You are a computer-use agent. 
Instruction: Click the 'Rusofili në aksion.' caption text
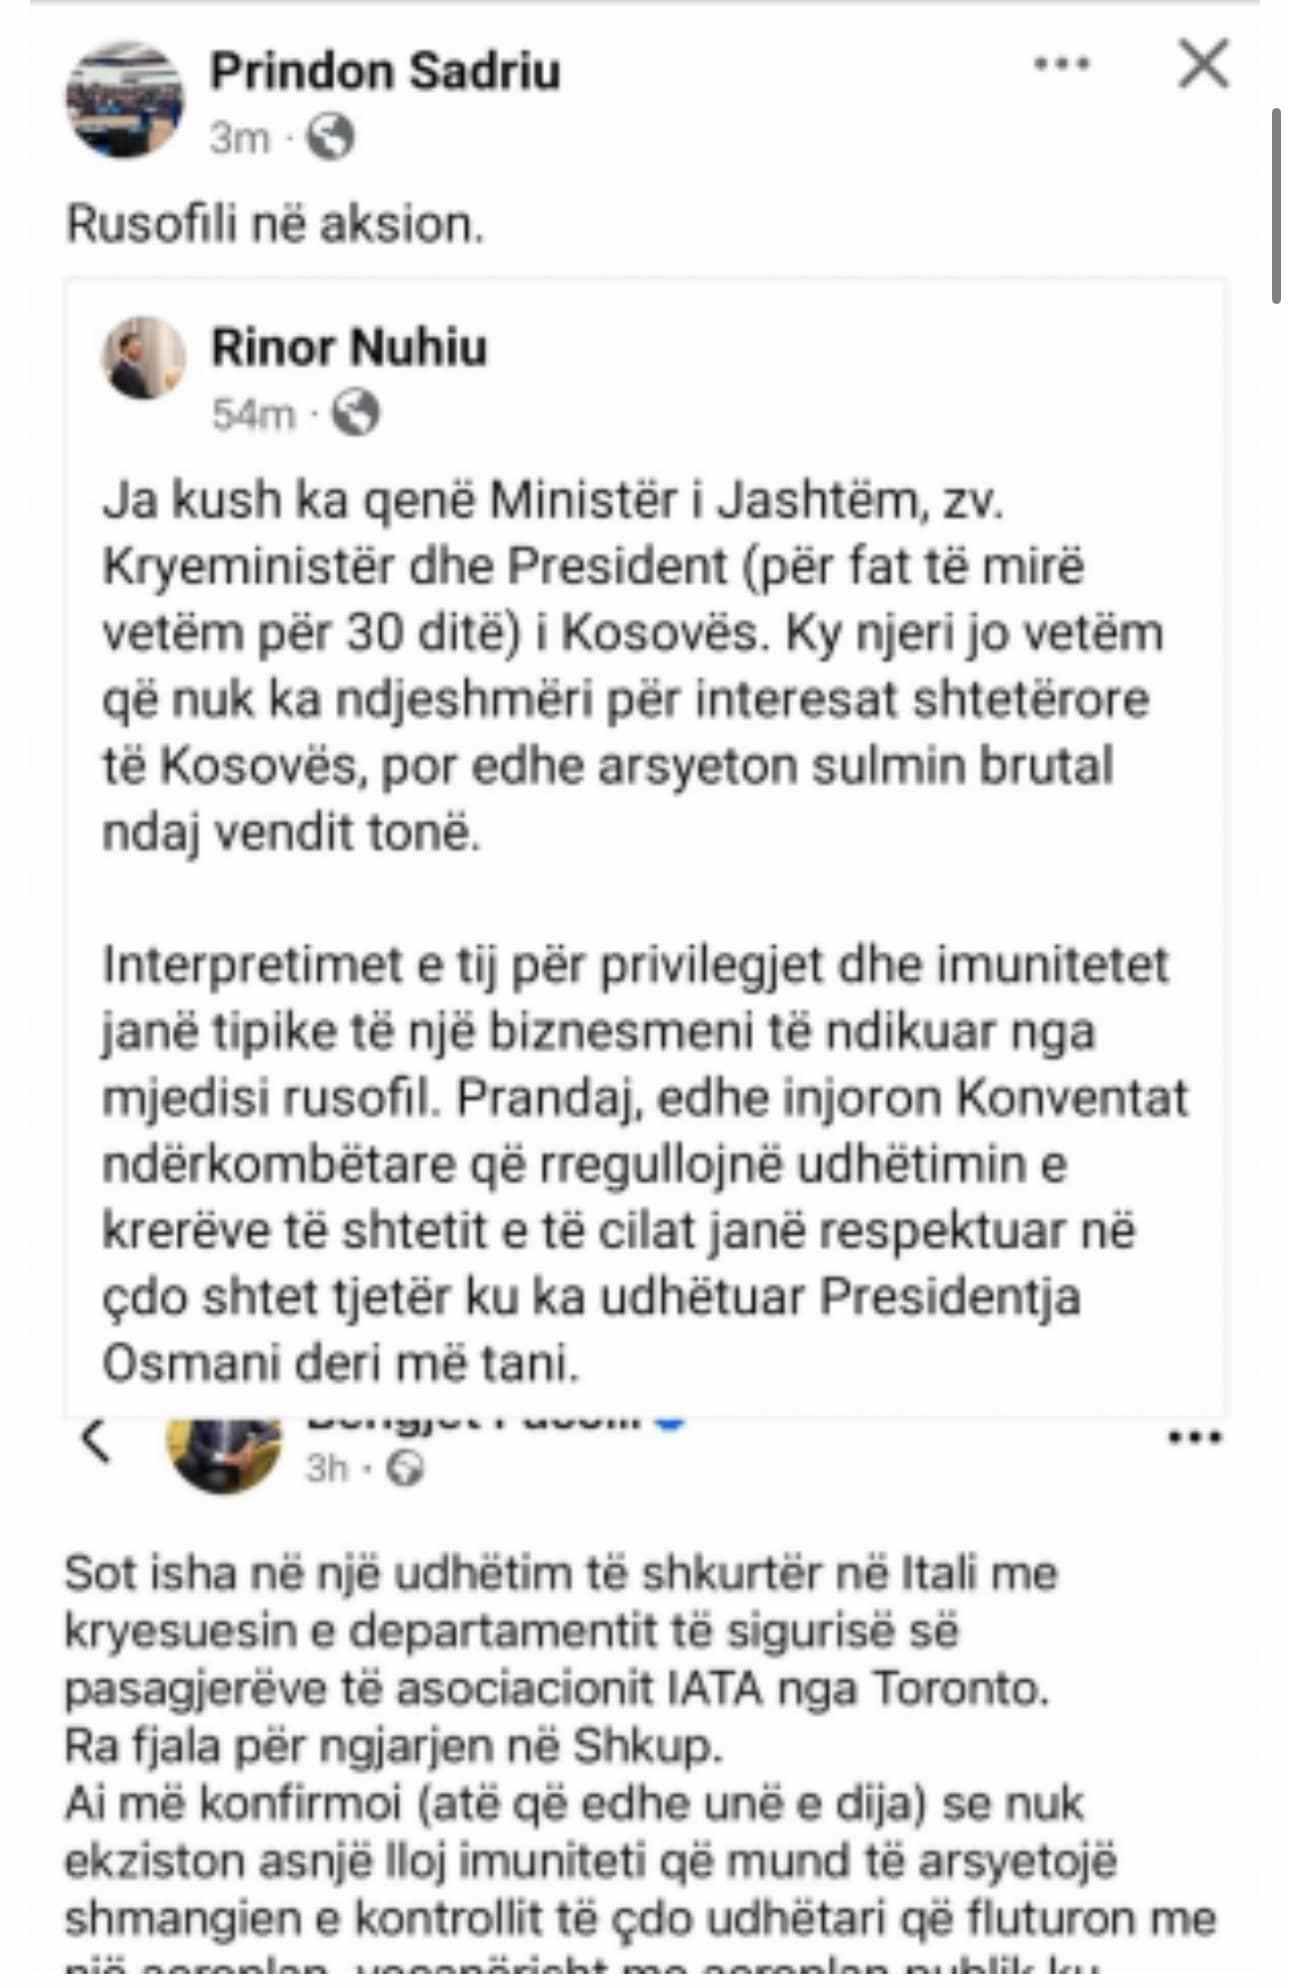[275, 224]
